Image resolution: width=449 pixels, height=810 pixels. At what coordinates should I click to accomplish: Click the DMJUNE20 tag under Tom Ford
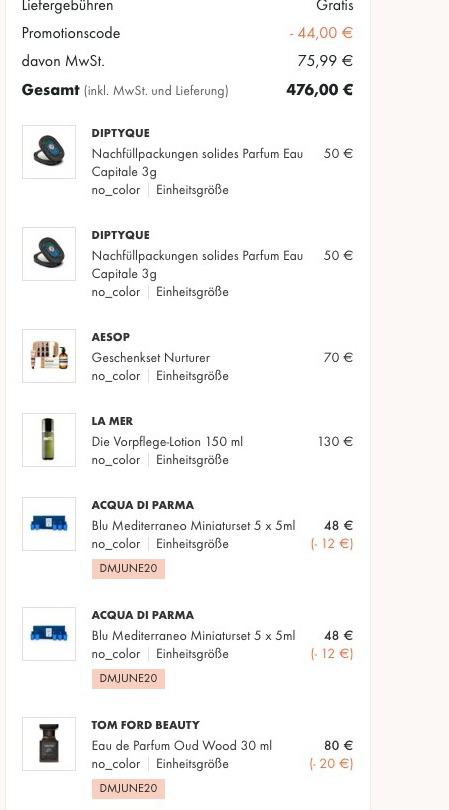(128, 789)
